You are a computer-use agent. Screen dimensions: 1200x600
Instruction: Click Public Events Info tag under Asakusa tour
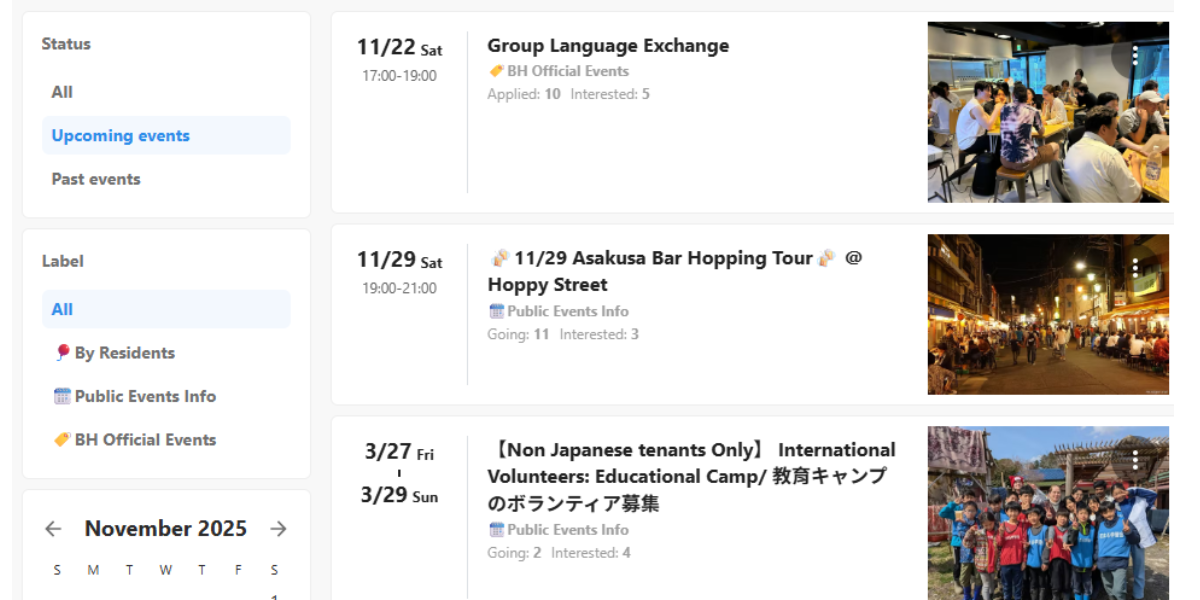[567, 311]
